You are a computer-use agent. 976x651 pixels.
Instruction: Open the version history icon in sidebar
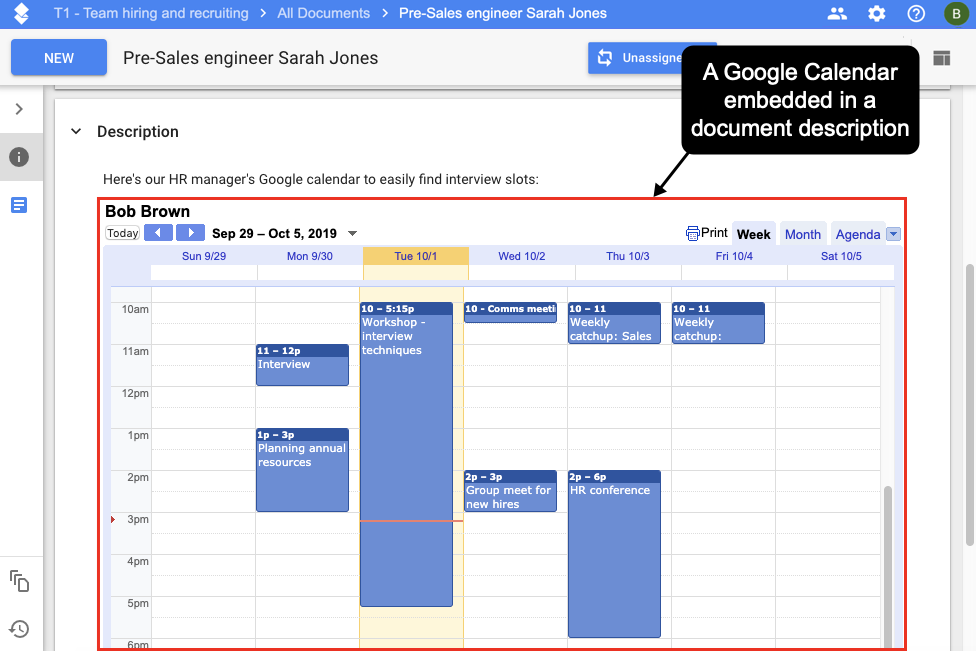19,629
